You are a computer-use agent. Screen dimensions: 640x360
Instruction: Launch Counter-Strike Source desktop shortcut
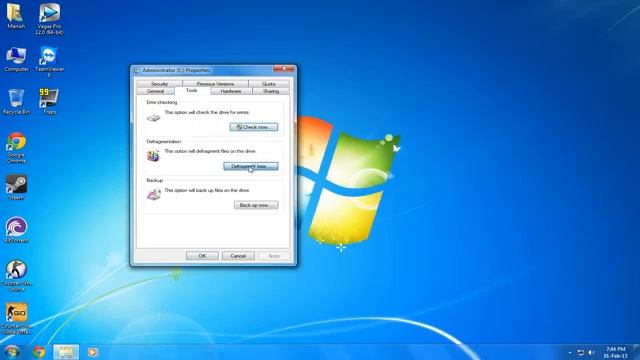(16, 276)
